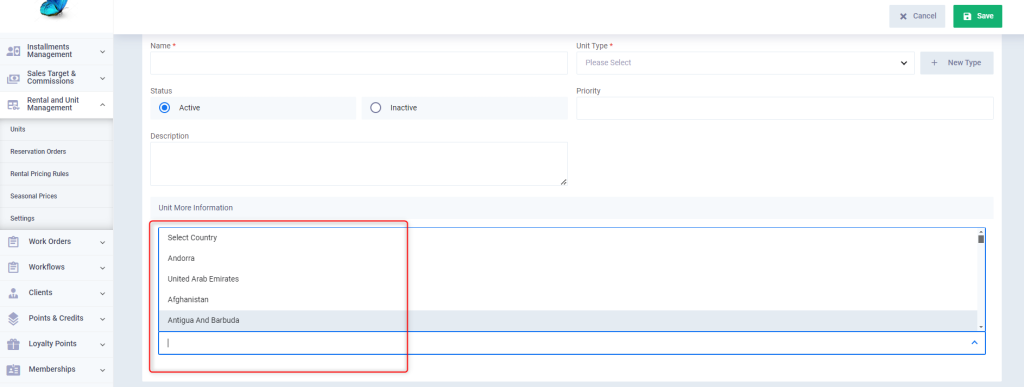Select the Inactive status radio button
This screenshot has width=1024, height=387.
pyautogui.click(x=376, y=108)
